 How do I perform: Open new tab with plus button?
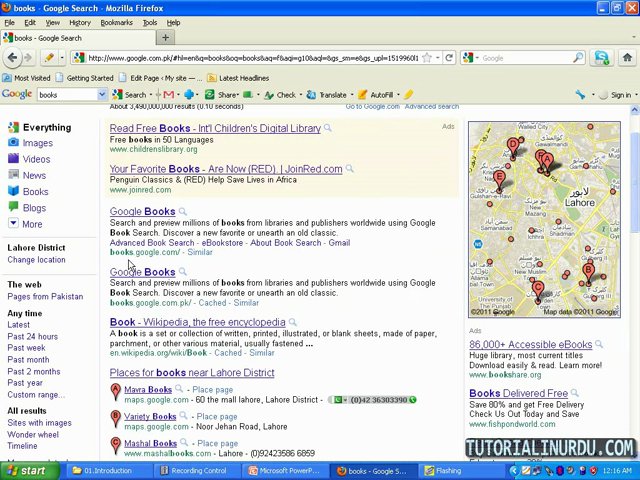[166, 38]
